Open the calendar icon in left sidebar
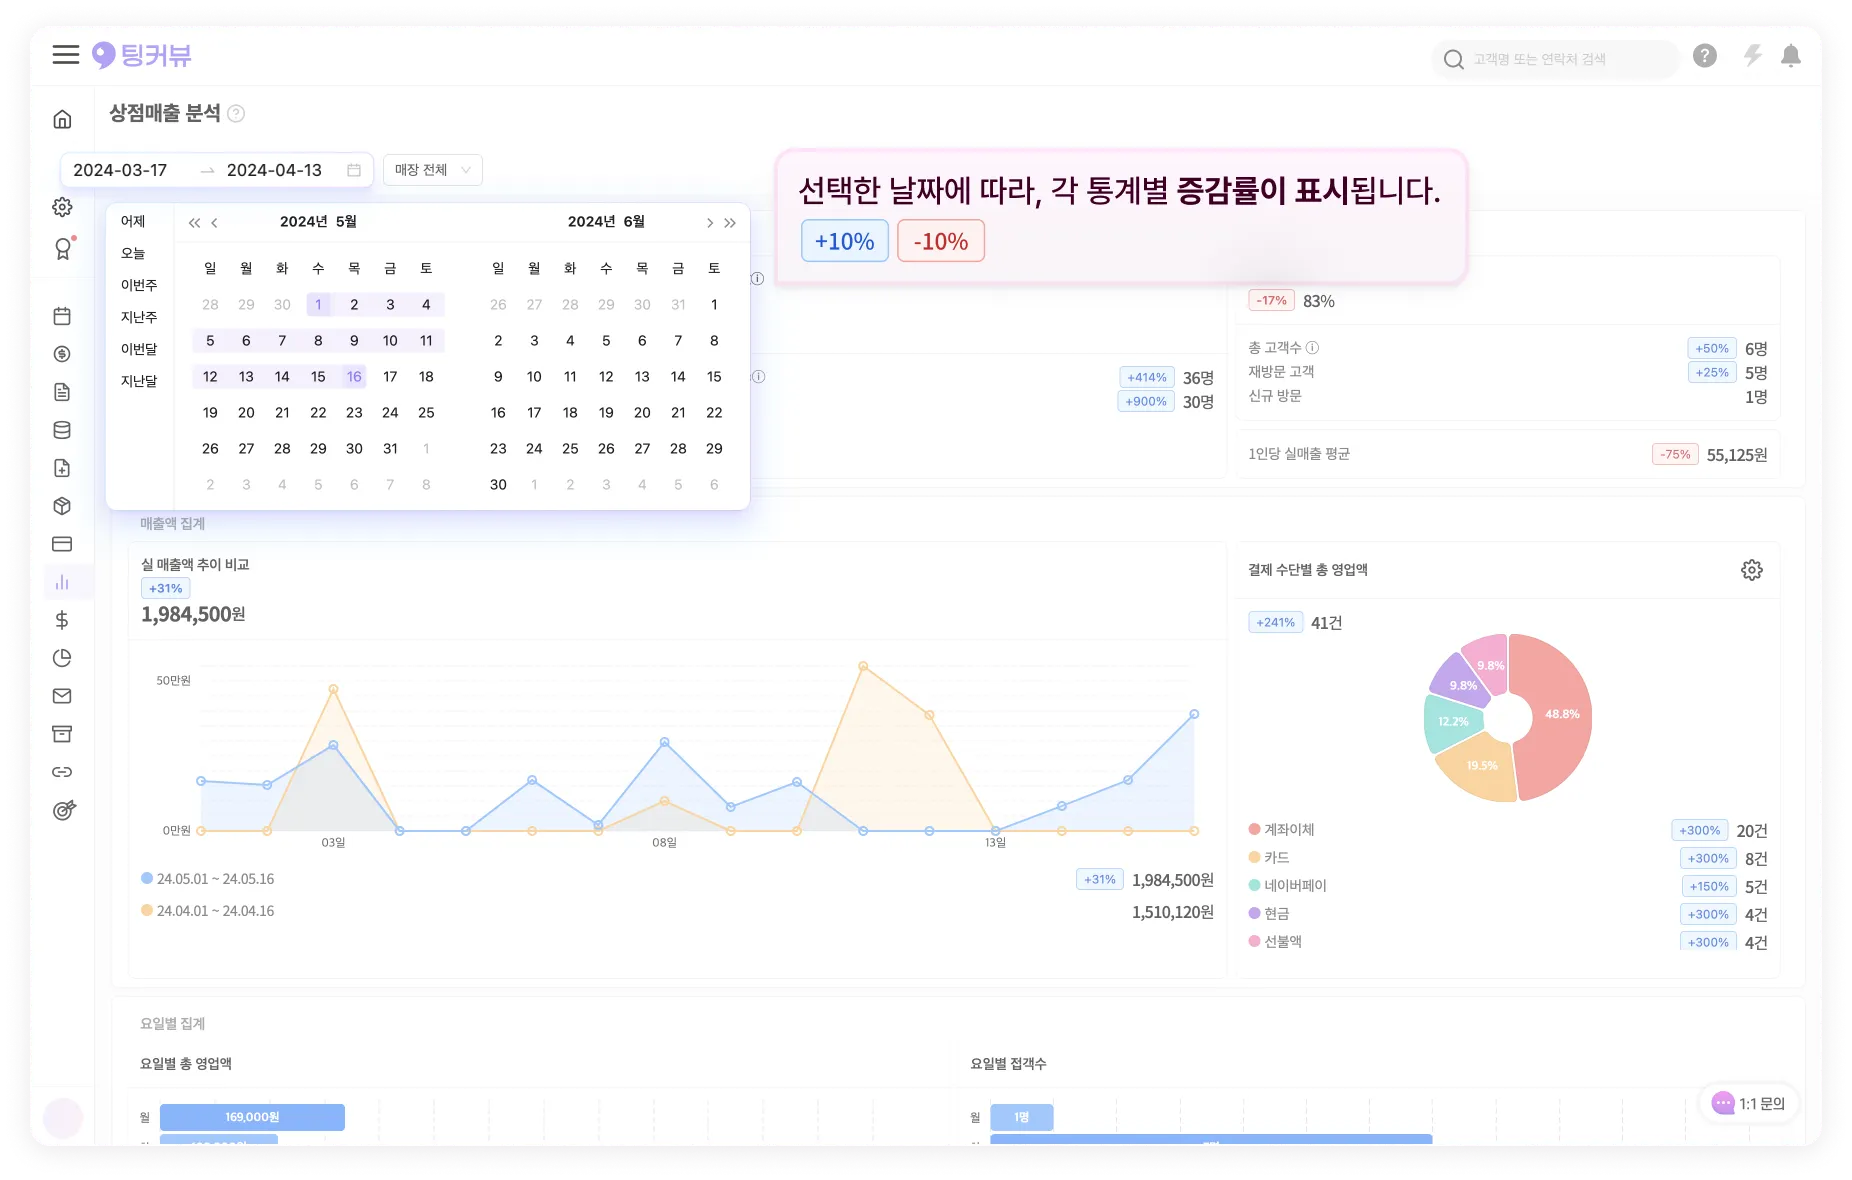The width and height of the screenshot is (1852, 1180). pyautogui.click(x=62, y=316)
